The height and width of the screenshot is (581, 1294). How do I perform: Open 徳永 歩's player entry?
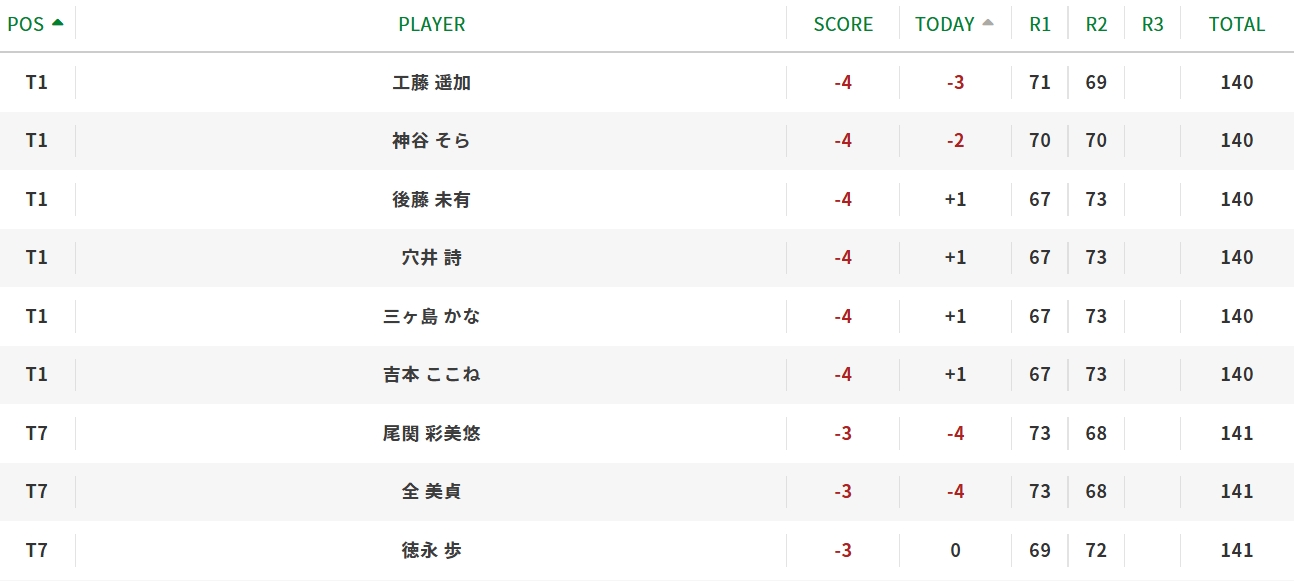(x=431, y=551)
